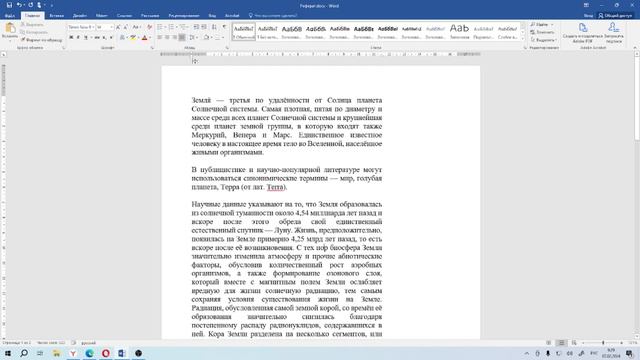Expand the styles gallery
Screen dimensions: 640x360
[522, 38]
